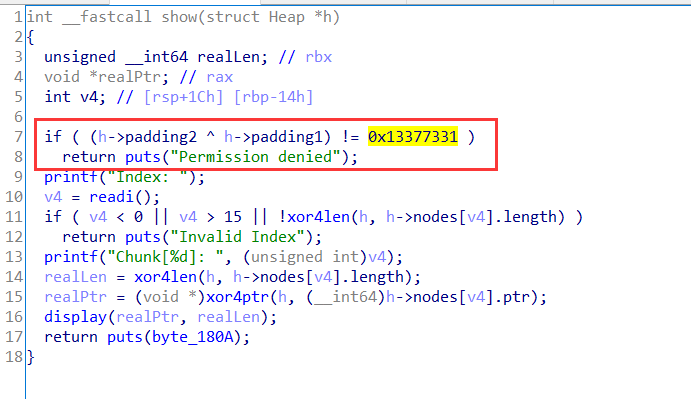Click the [rsp+1Ch] stack offset comment
691x399 pixels.
click(x=184, y=97)
